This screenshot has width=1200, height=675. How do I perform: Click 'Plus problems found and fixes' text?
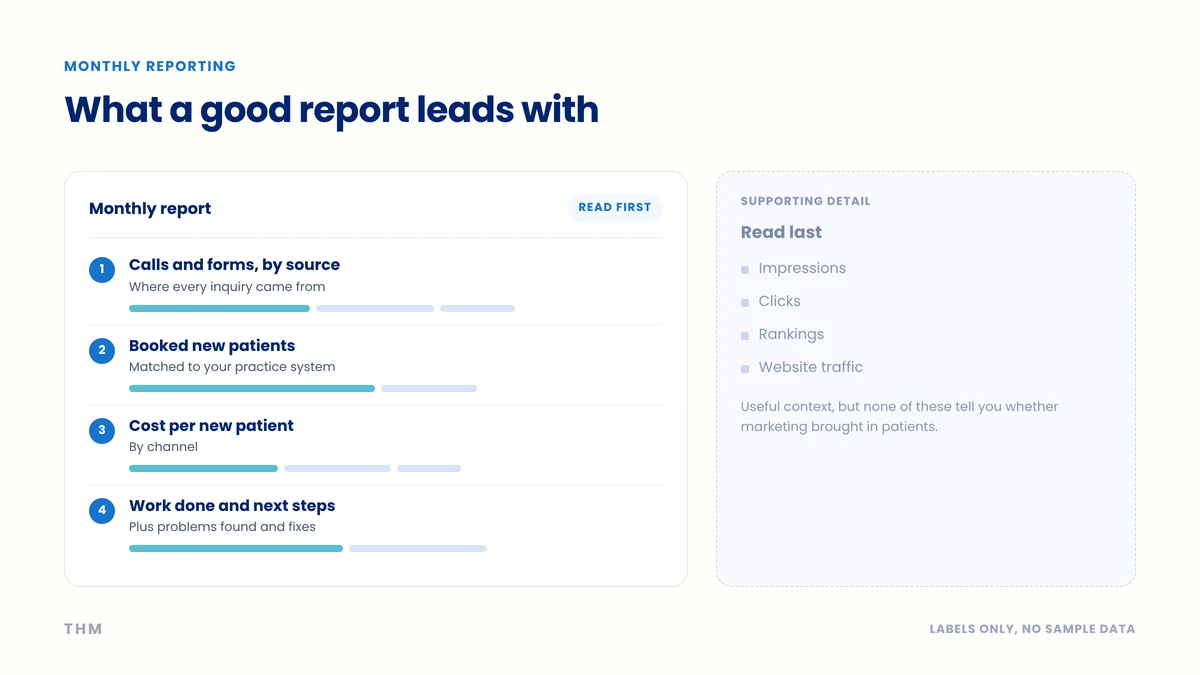pyautogui.click(x=222, y=527)
